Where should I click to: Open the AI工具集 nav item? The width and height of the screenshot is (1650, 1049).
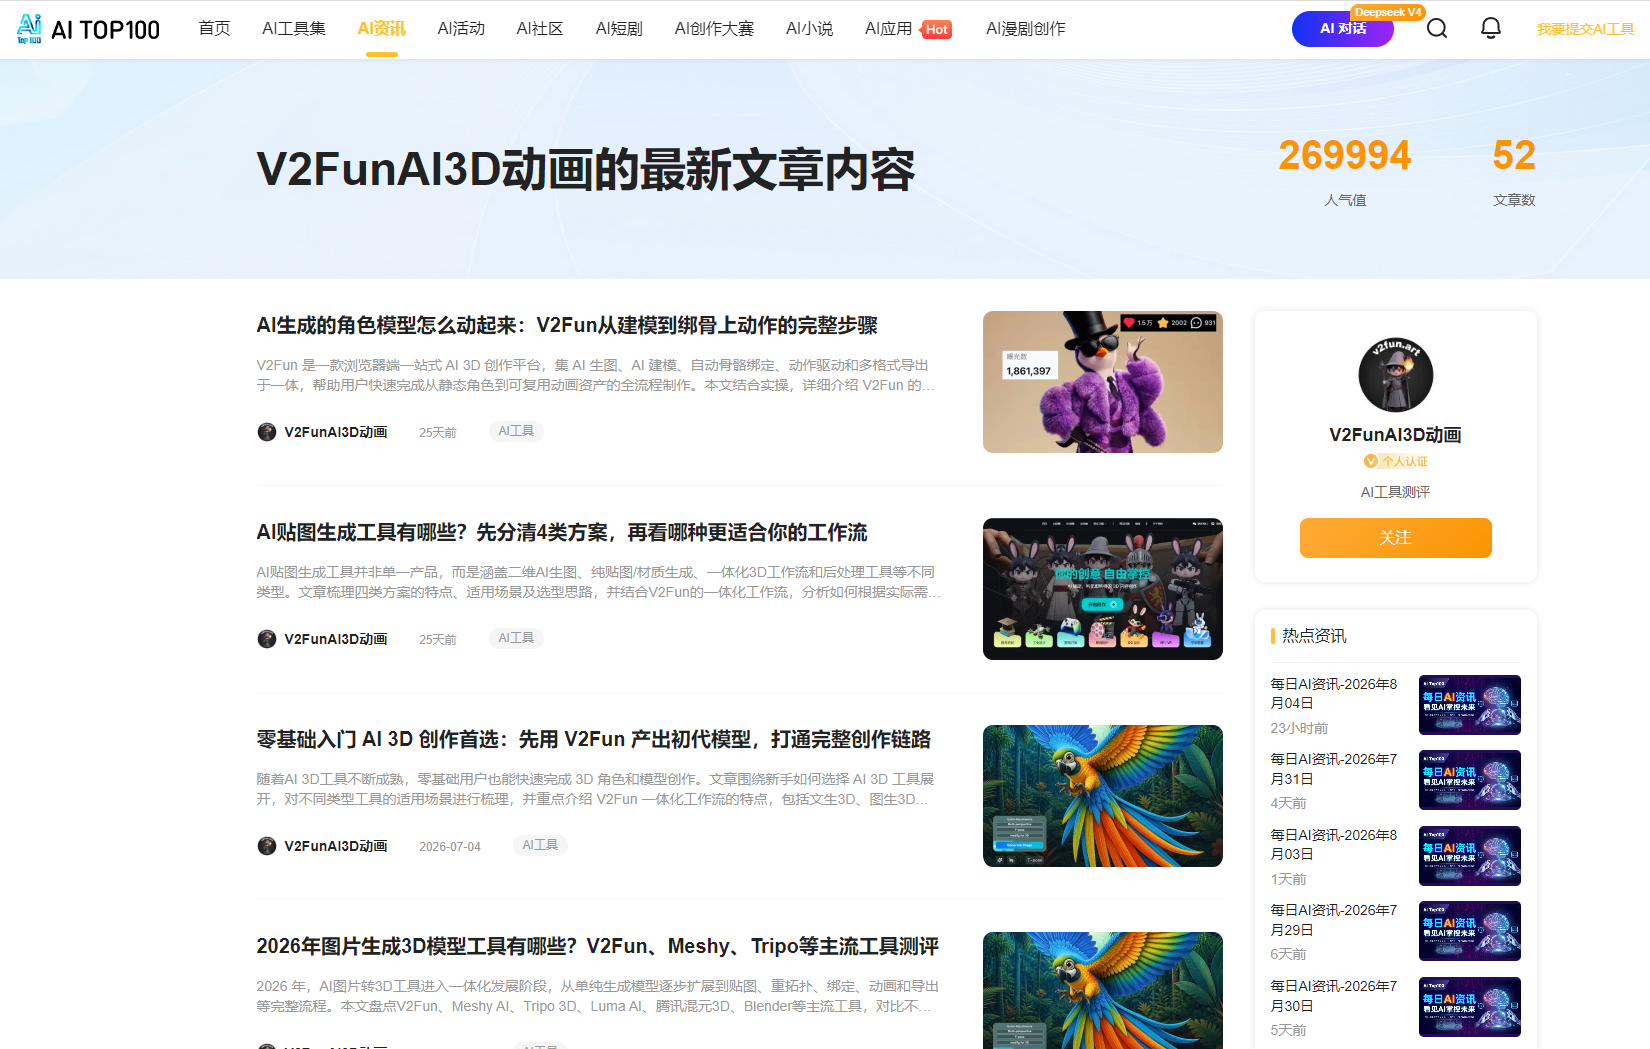tap(294, 29)
